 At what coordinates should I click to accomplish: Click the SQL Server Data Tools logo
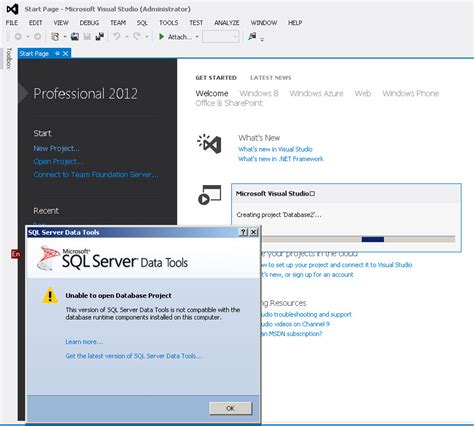coord(112,258)
